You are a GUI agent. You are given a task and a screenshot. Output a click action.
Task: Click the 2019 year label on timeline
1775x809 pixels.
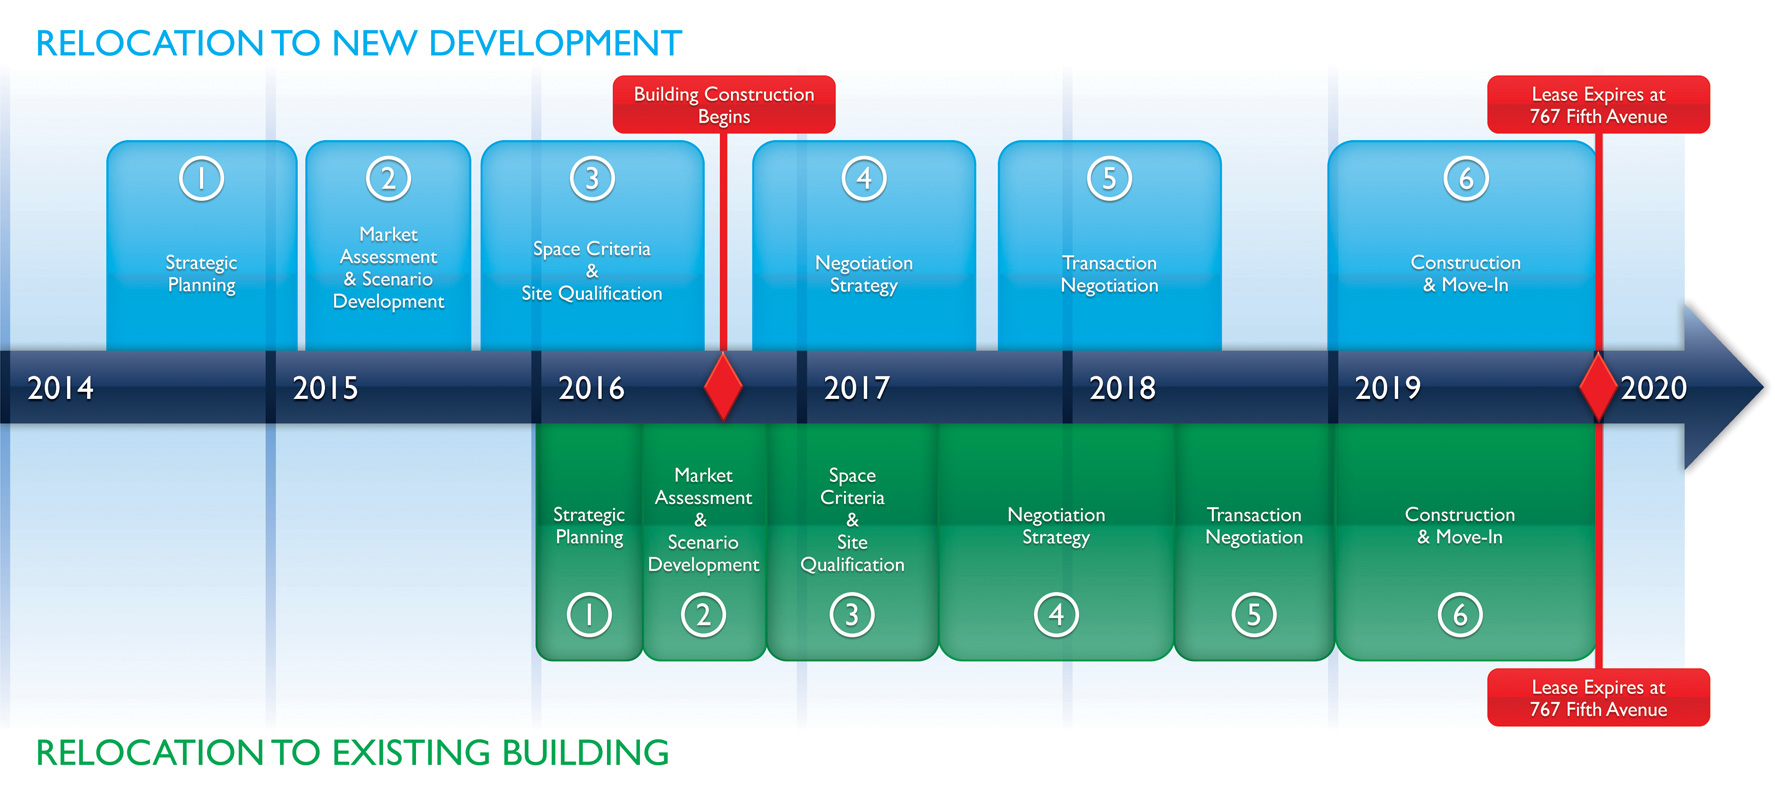[x=1387, y=388]
